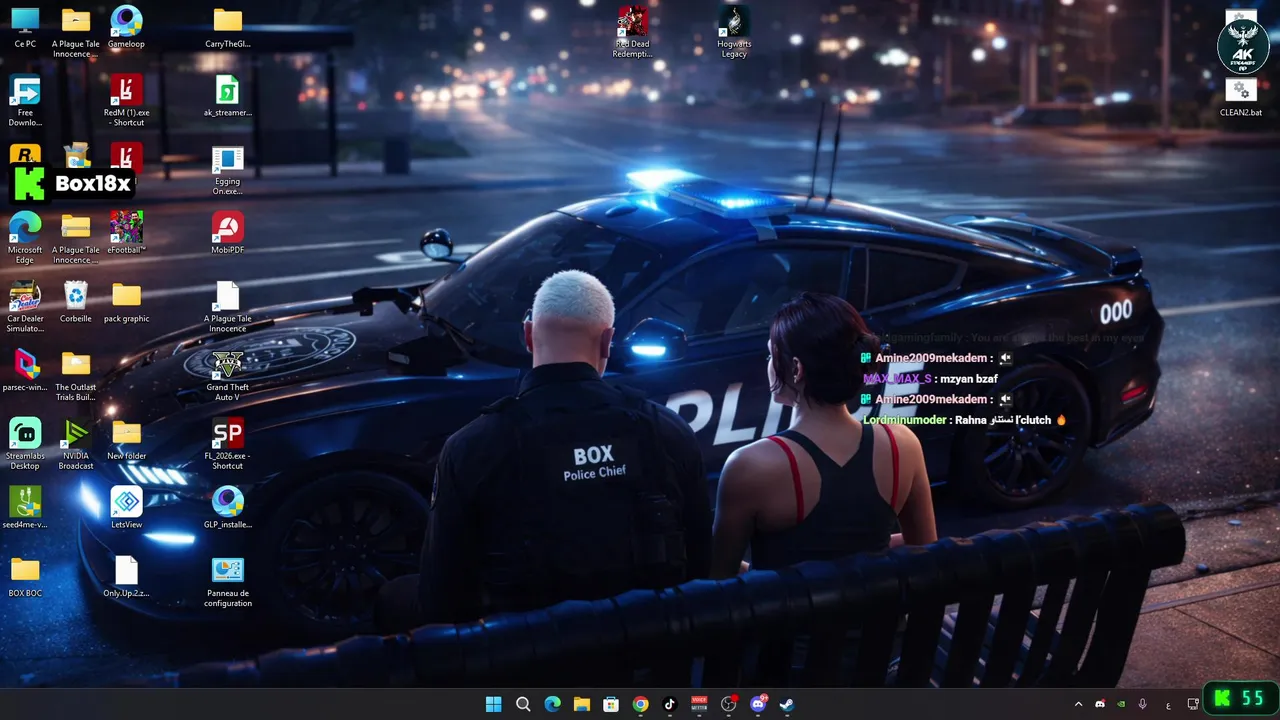Image resolution: width=1280 pixels, height=720 pixels.
Task: Select the ak_streamer file icon
Action: (x=227, y=96)
